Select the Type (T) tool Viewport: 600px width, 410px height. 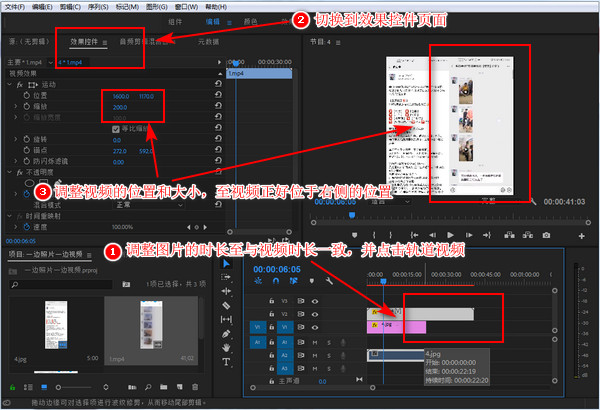pos(226,362)
